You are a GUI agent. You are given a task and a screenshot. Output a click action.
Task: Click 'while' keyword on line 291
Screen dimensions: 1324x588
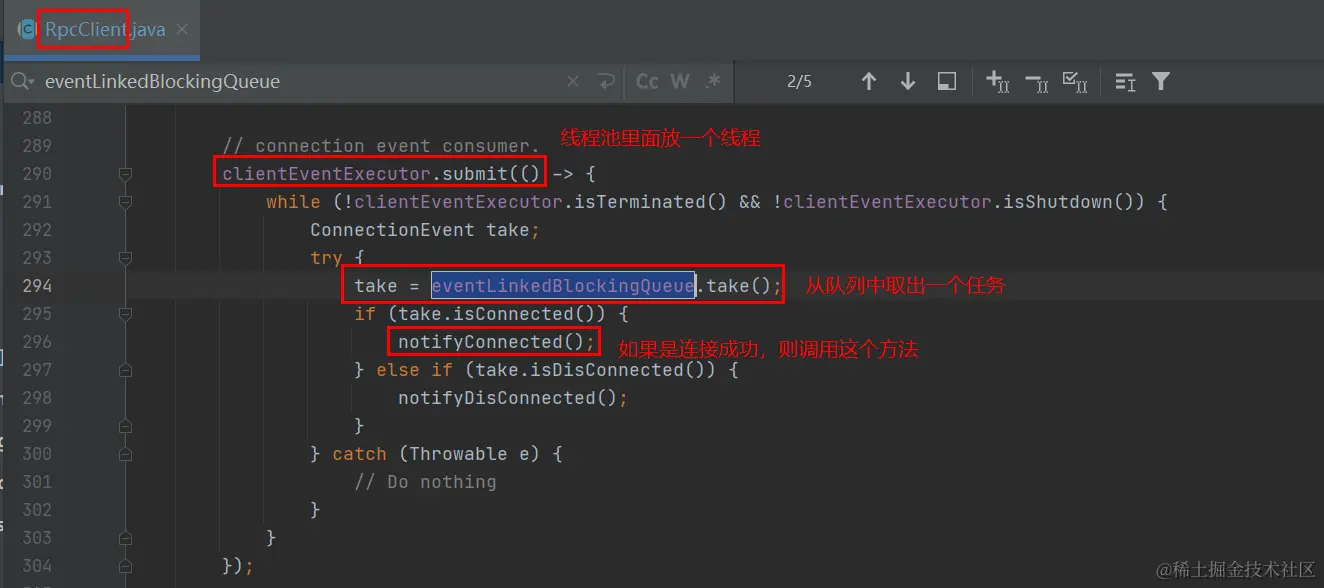coord(293,202)
